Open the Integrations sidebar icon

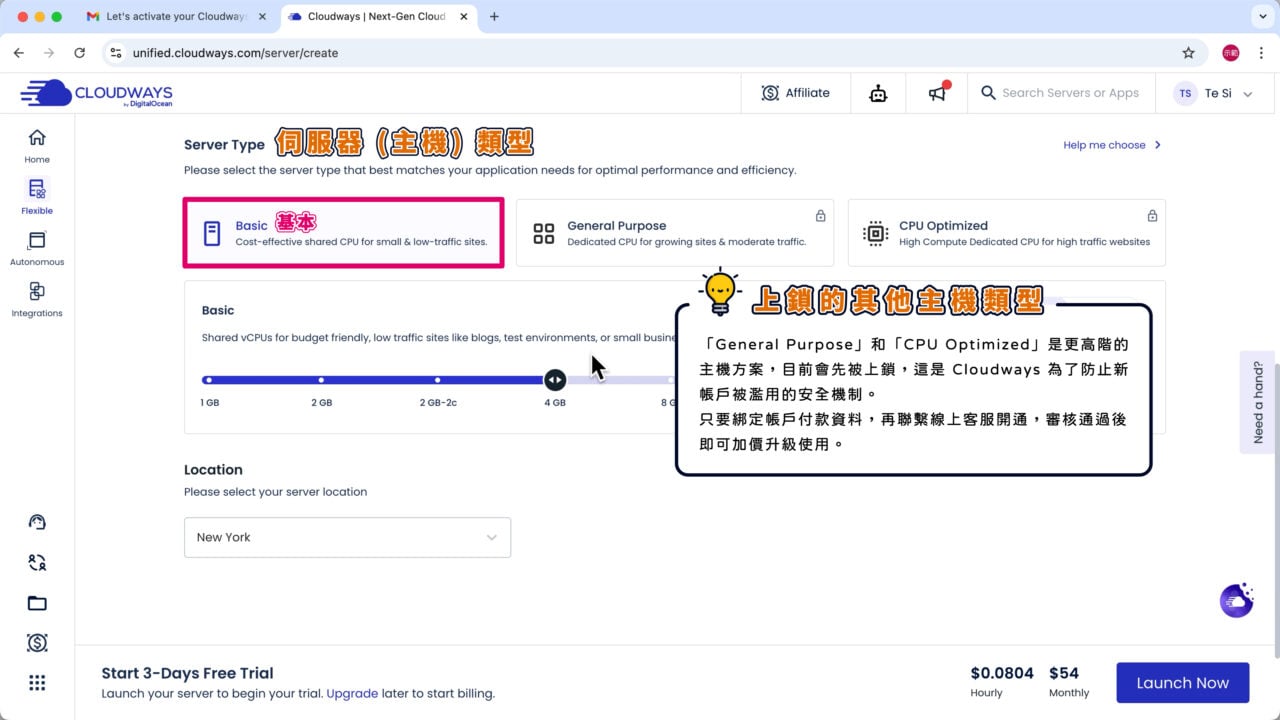(37, 300)
